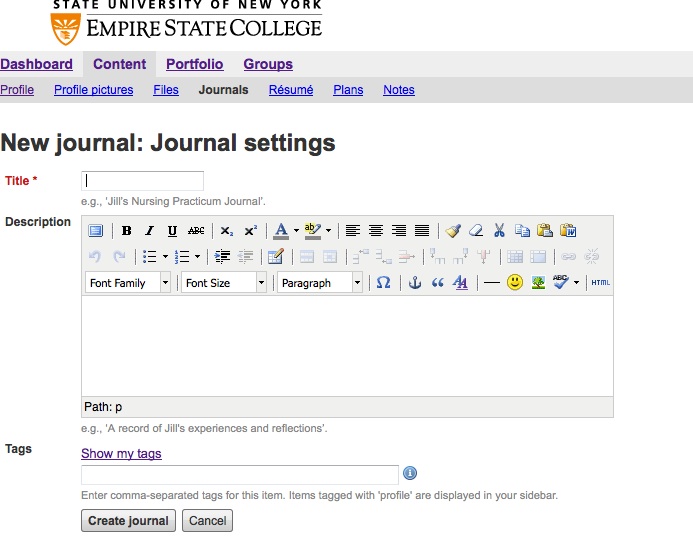Open the Notes subpage

click(399, 90)
